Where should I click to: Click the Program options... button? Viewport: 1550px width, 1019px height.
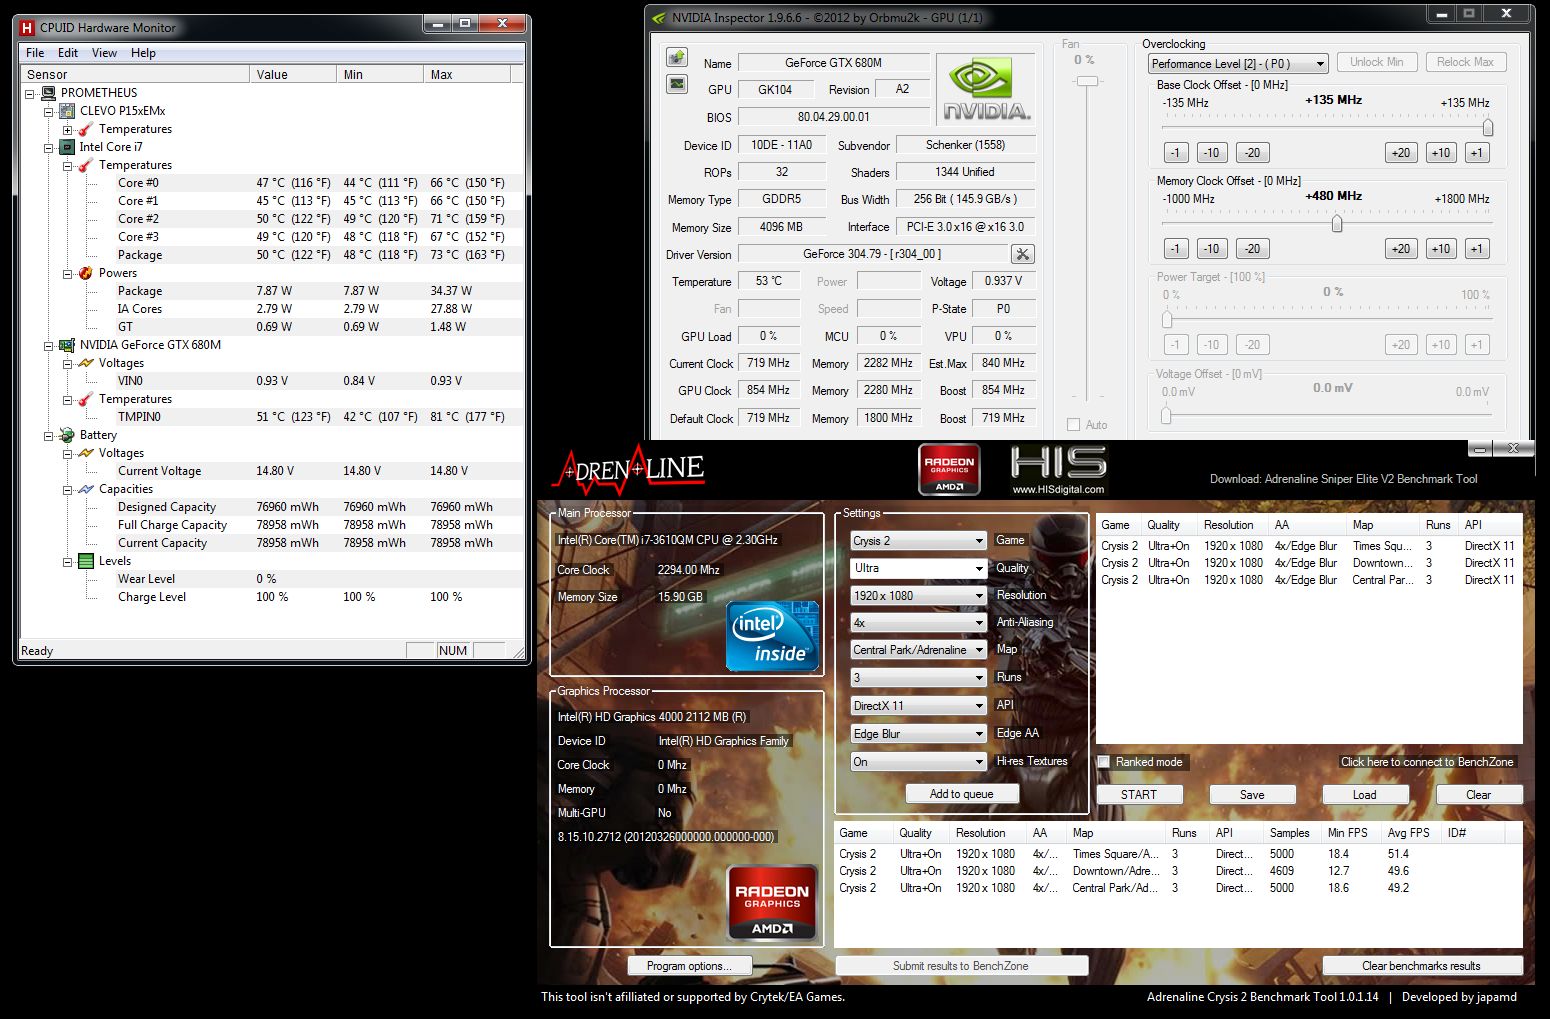pos(690,966)
